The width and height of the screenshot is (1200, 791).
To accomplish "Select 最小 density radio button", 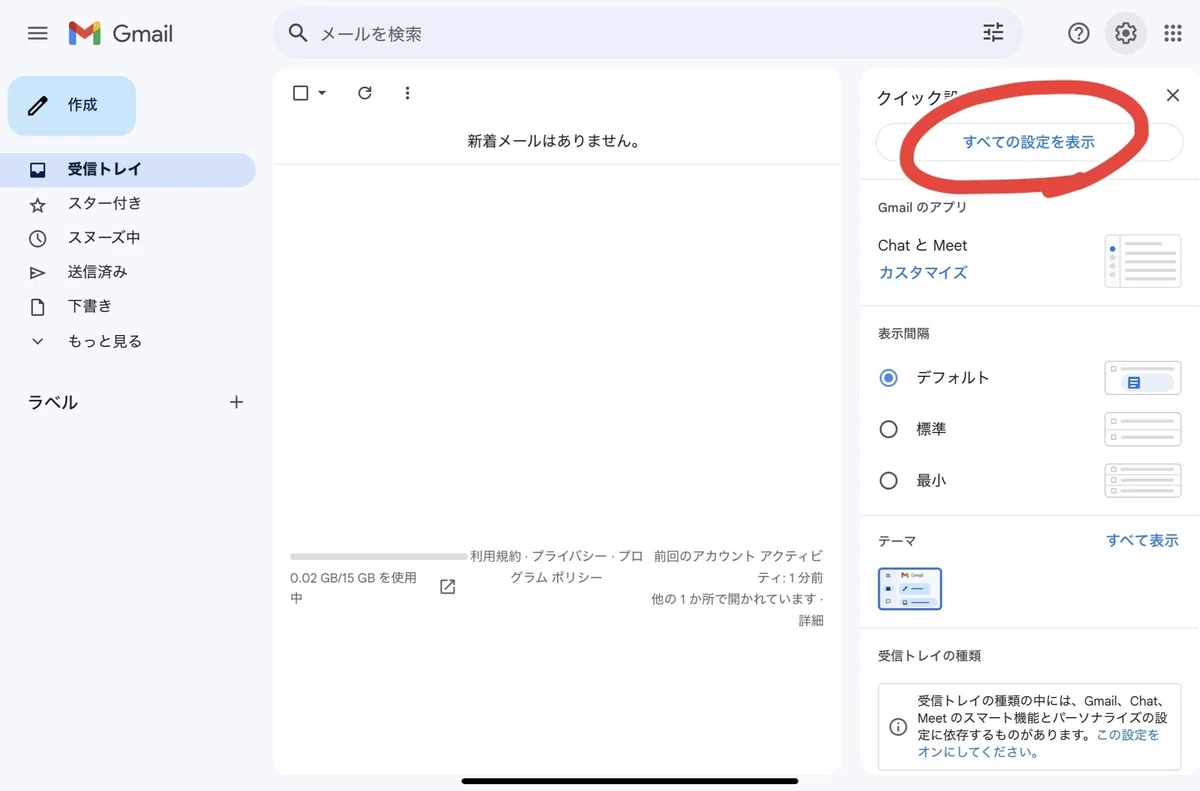I will [888, 480].
